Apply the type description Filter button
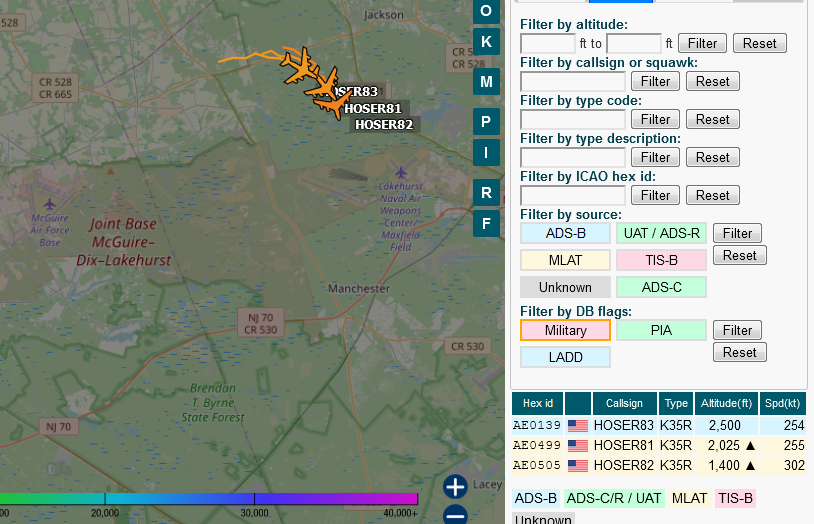This screenshot has height=524, width=814. (x=655, y=157)
